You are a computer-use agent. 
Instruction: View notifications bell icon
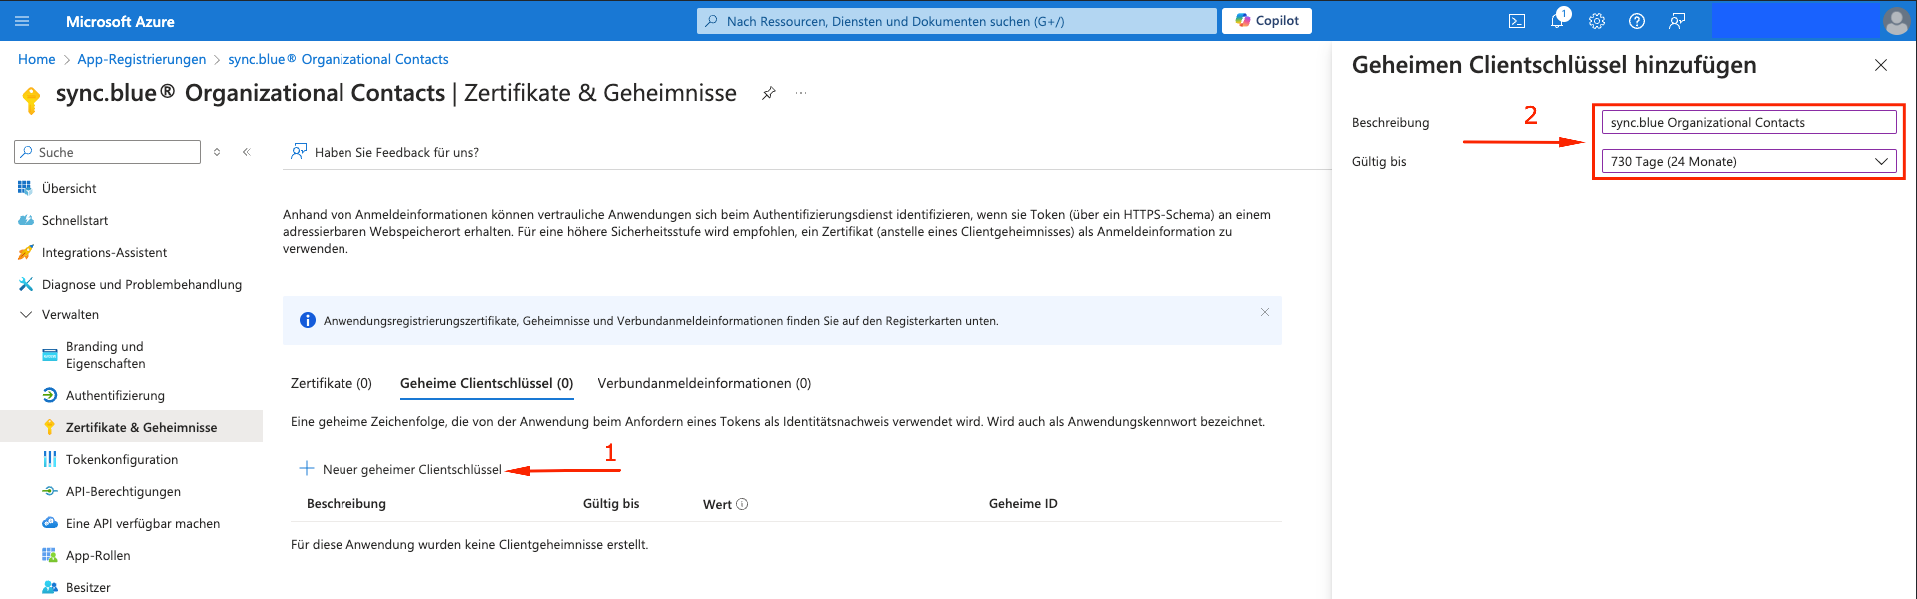point(1557,21)
